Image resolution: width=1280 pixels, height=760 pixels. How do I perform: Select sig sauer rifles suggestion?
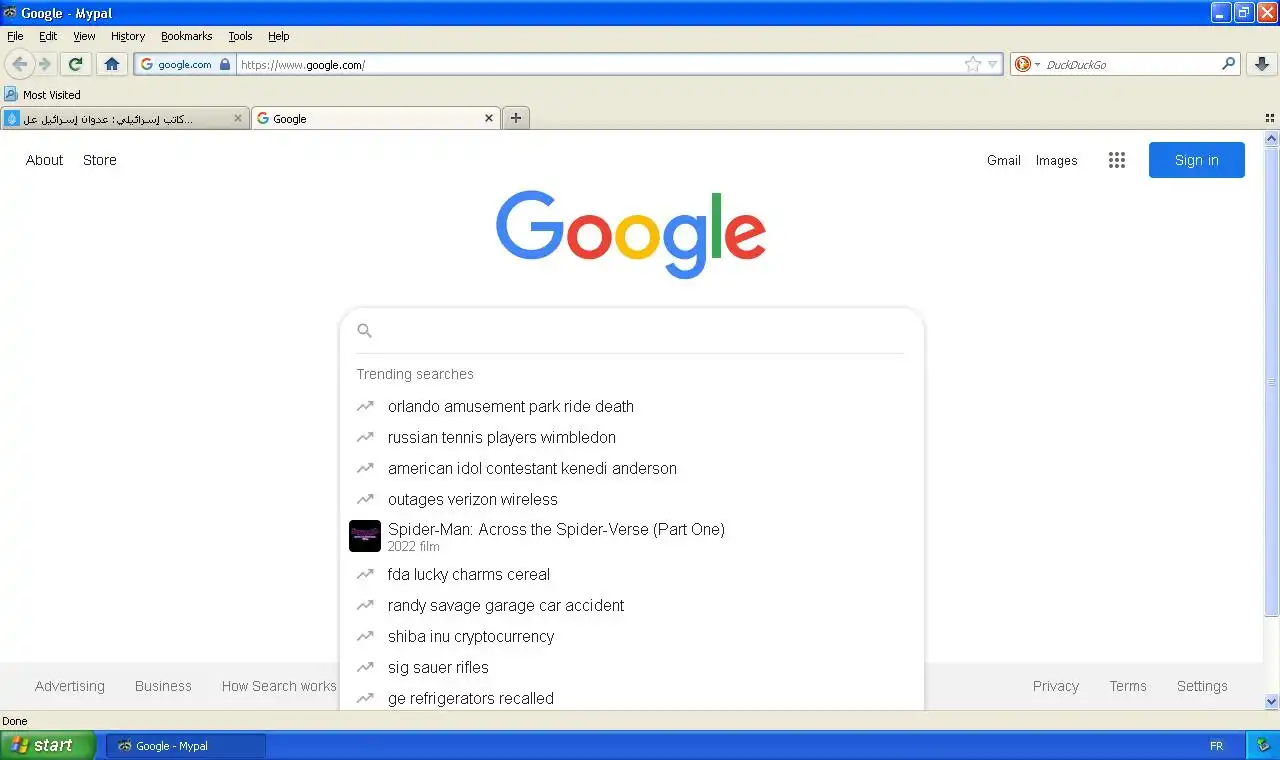coord(631,667)
